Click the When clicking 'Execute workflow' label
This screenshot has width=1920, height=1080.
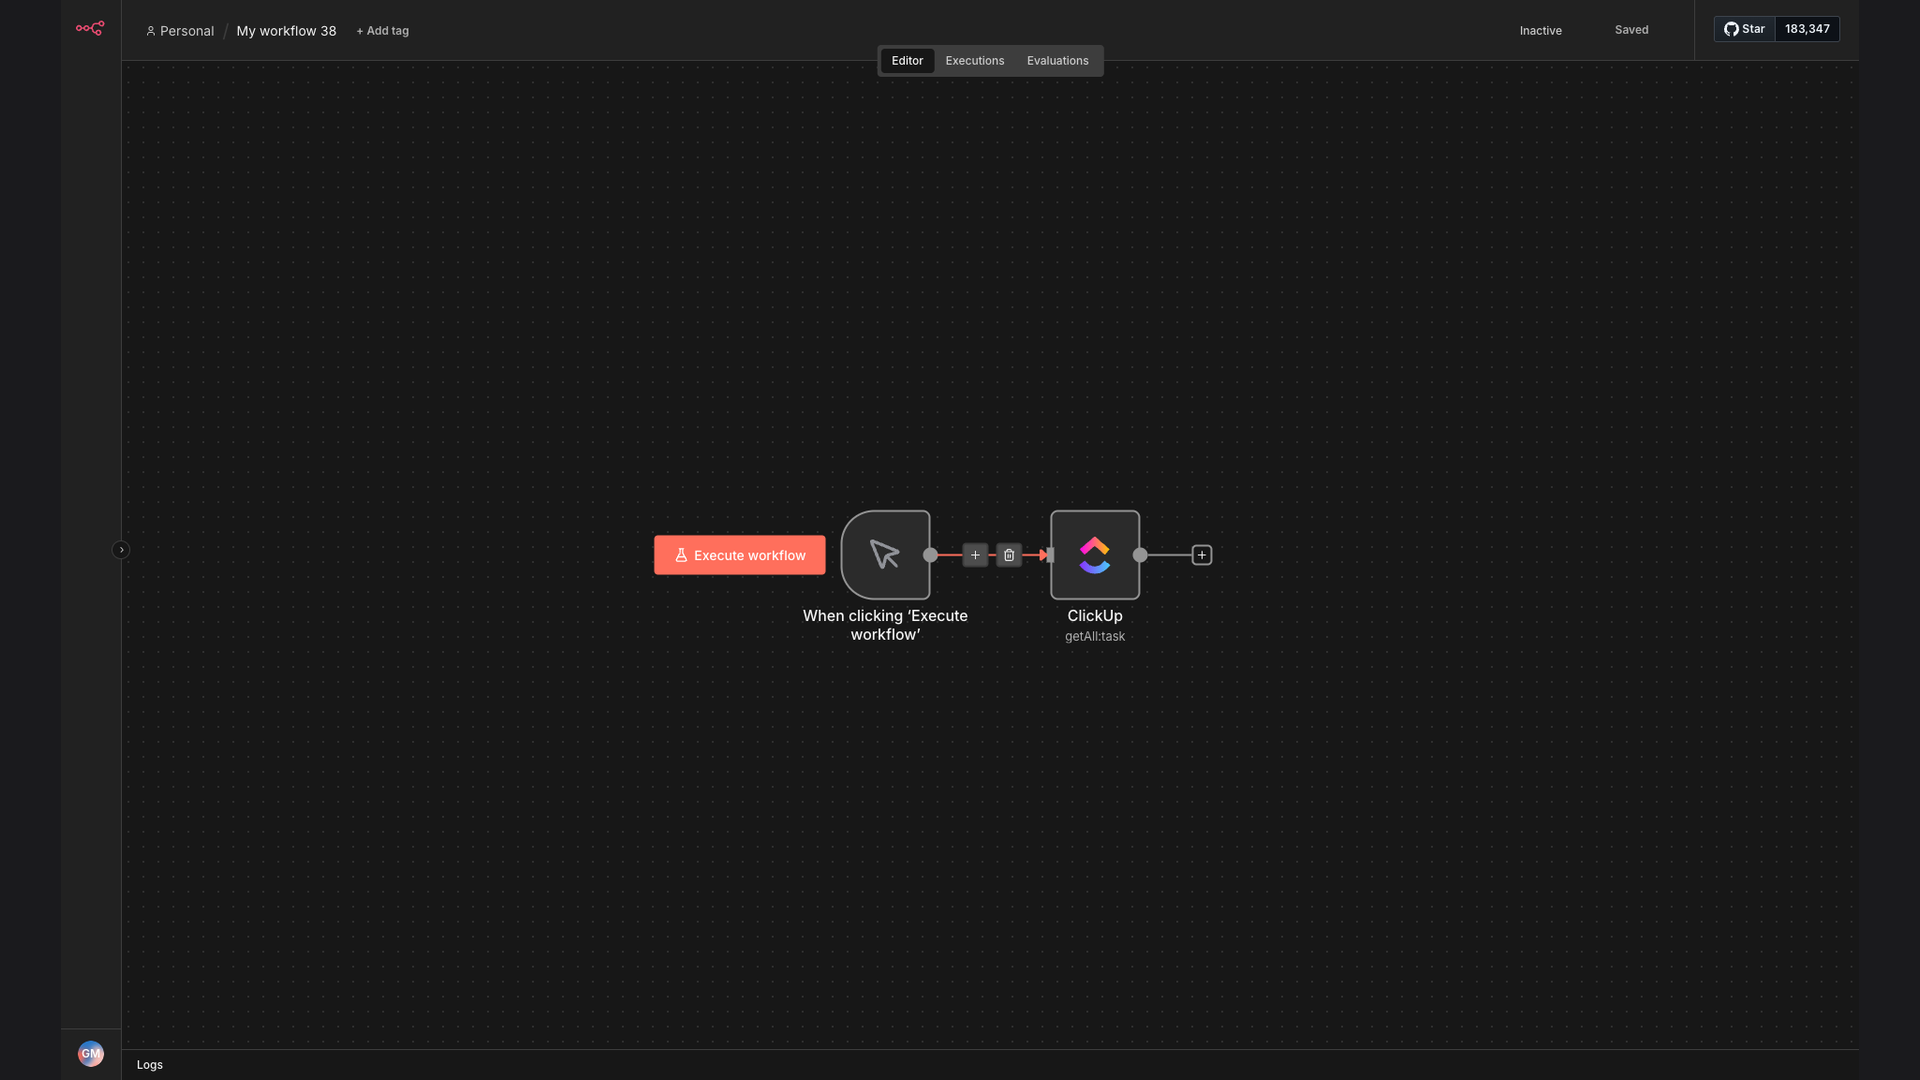click(885, 625)
